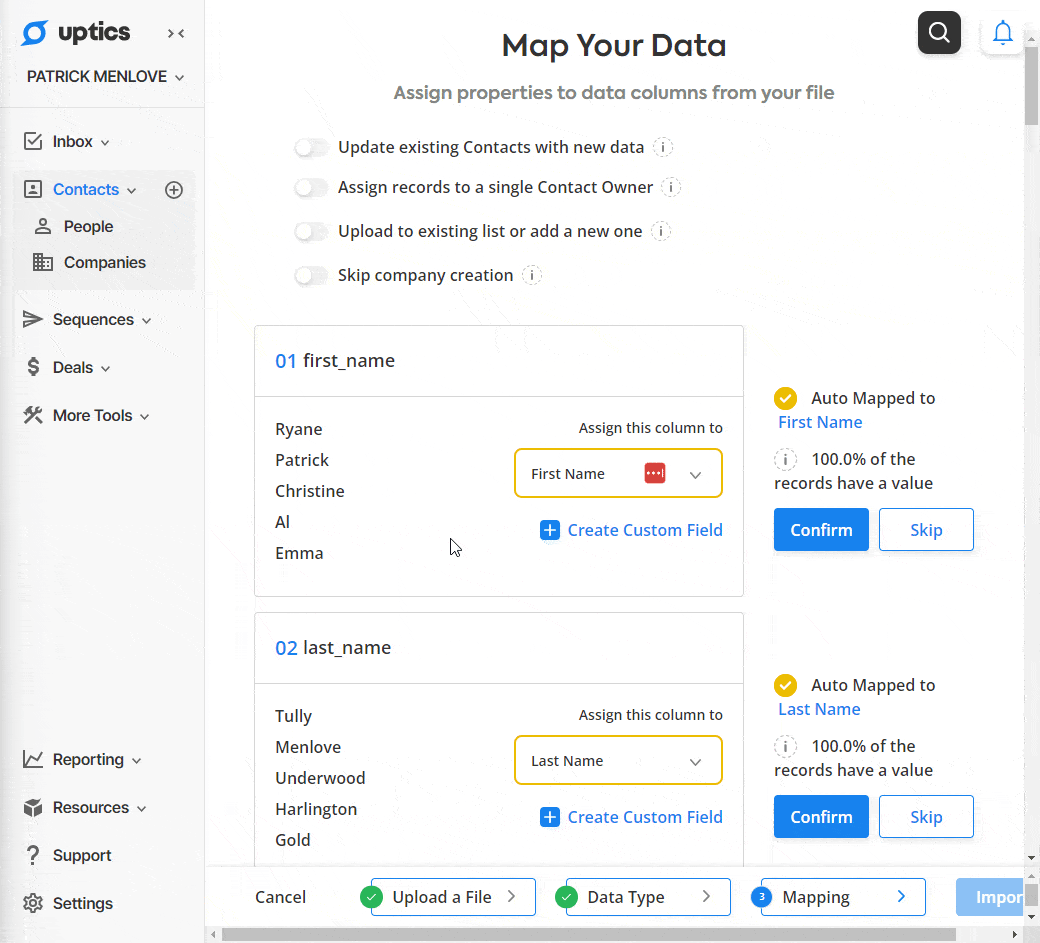1040x943 pixels.
Task: Click plus icon for last_name Create Custom Field
Action: click(x=550, y=817)
